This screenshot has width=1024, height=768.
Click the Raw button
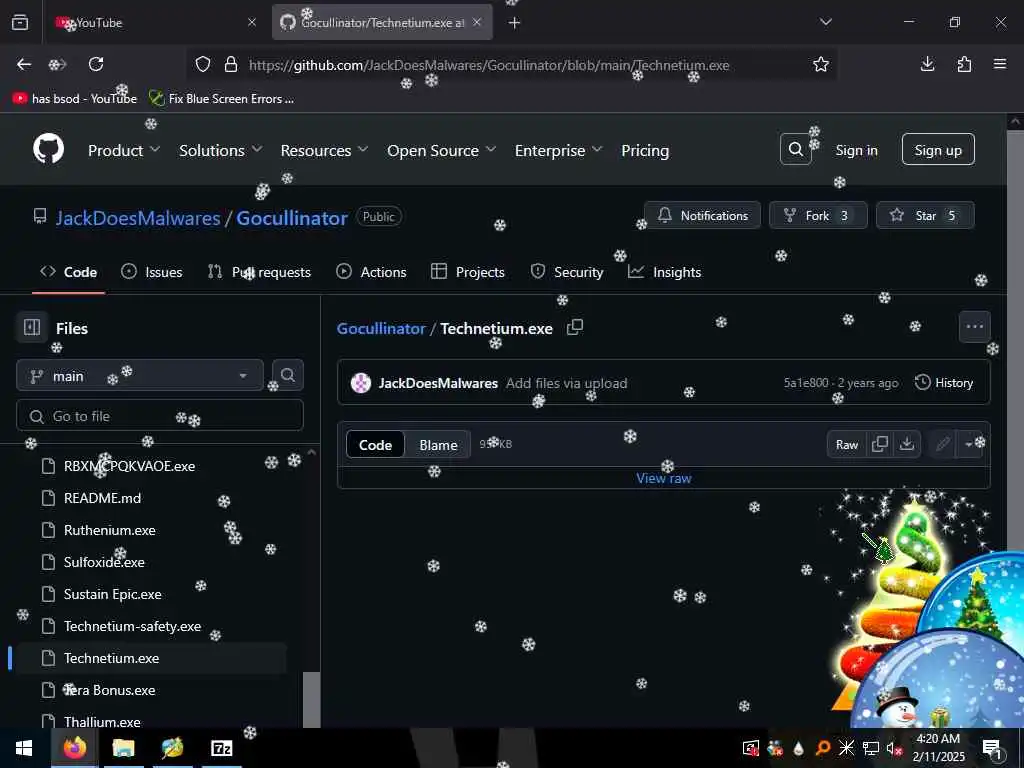[846, 444]
